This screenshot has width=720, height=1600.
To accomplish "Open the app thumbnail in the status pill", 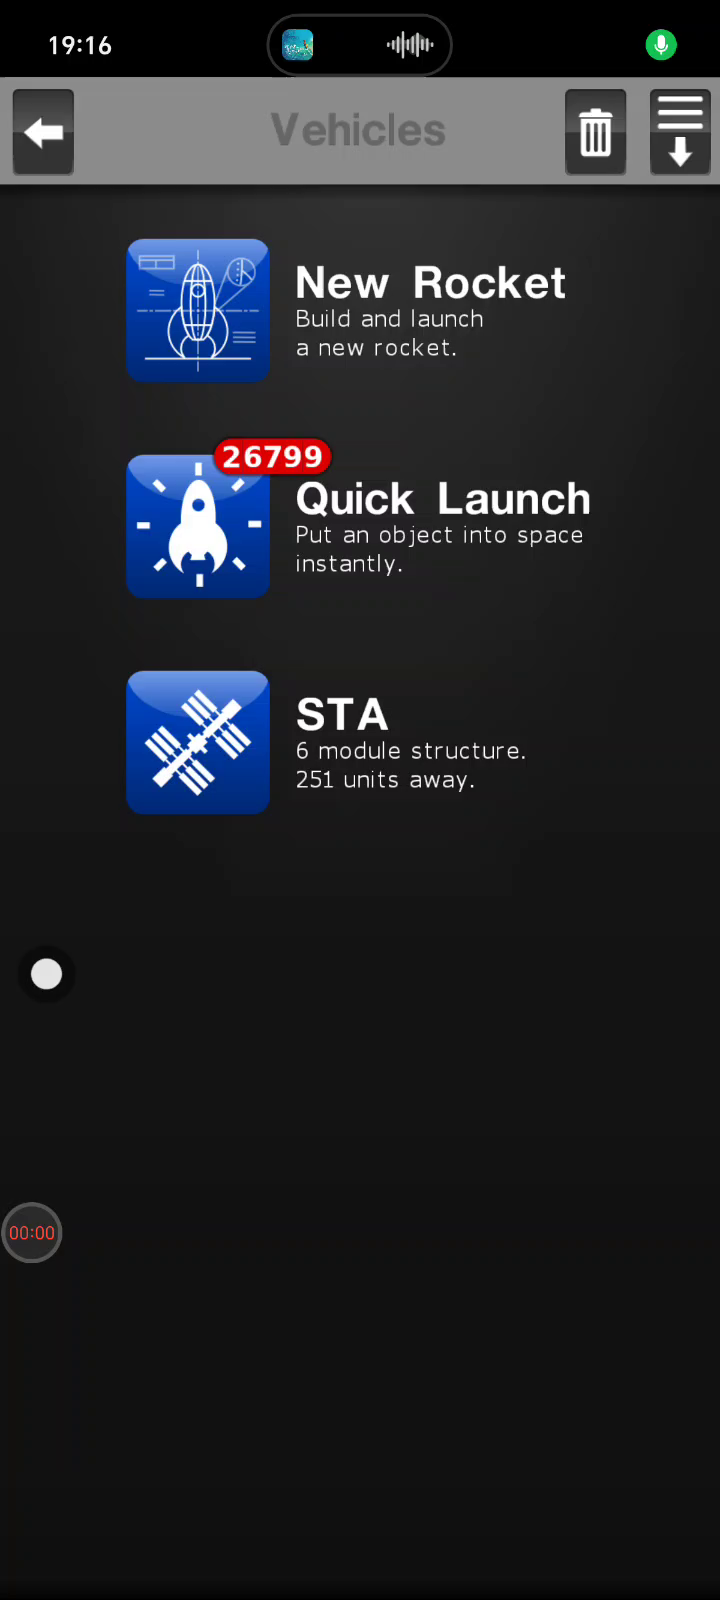I will [x=298, y=45].
